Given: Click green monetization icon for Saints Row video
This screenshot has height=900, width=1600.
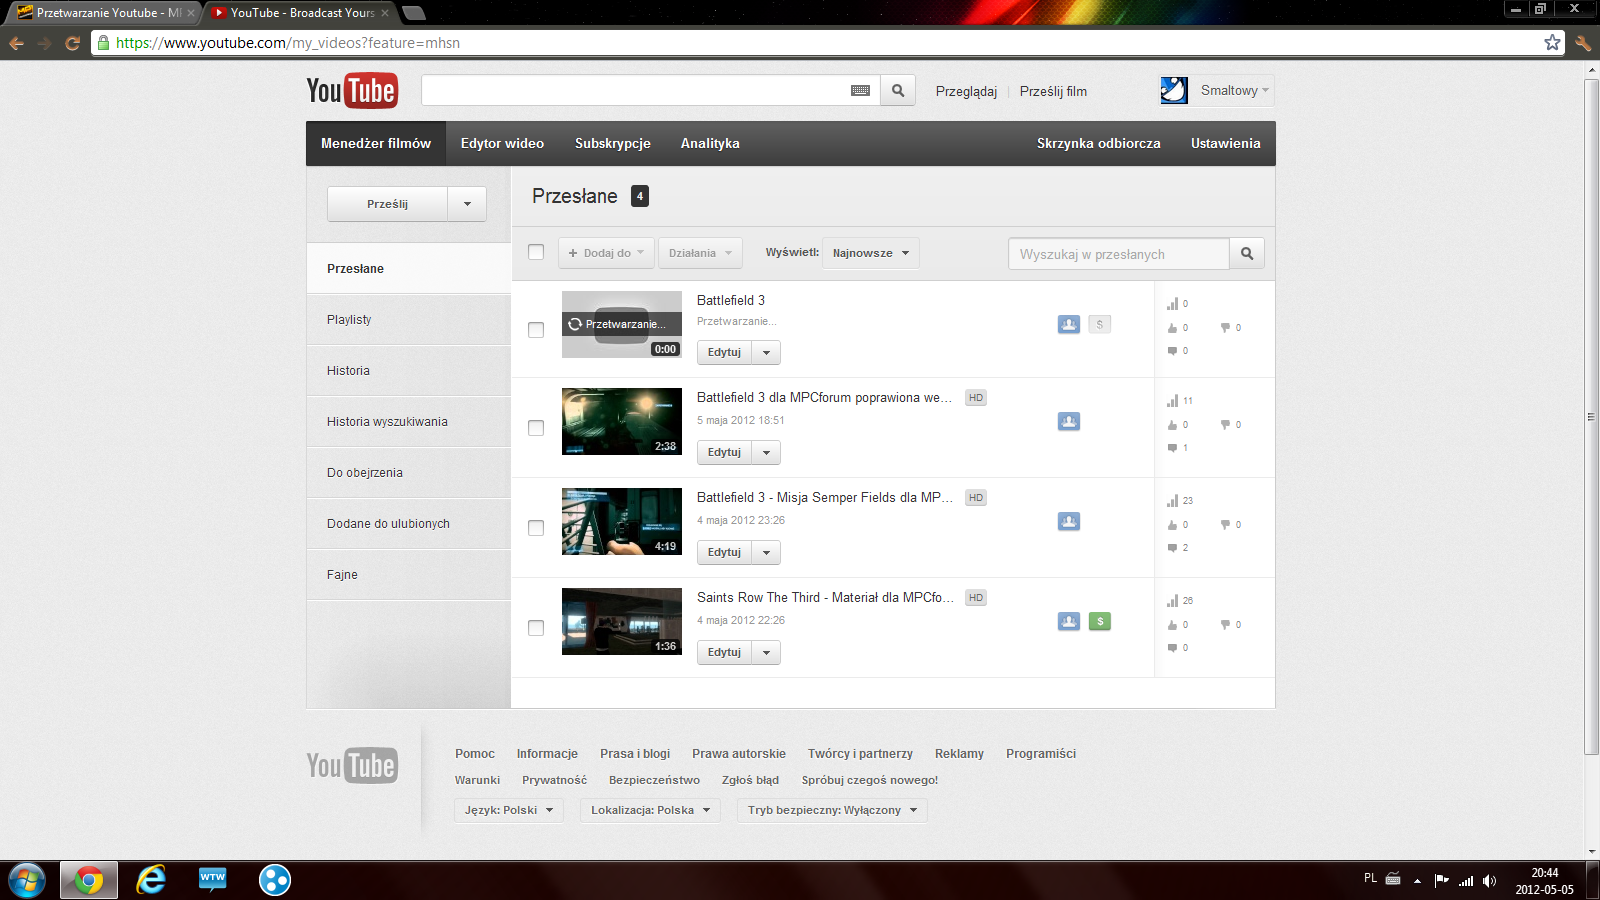Looking at the screenshot, I should [x=1100, y=621].
